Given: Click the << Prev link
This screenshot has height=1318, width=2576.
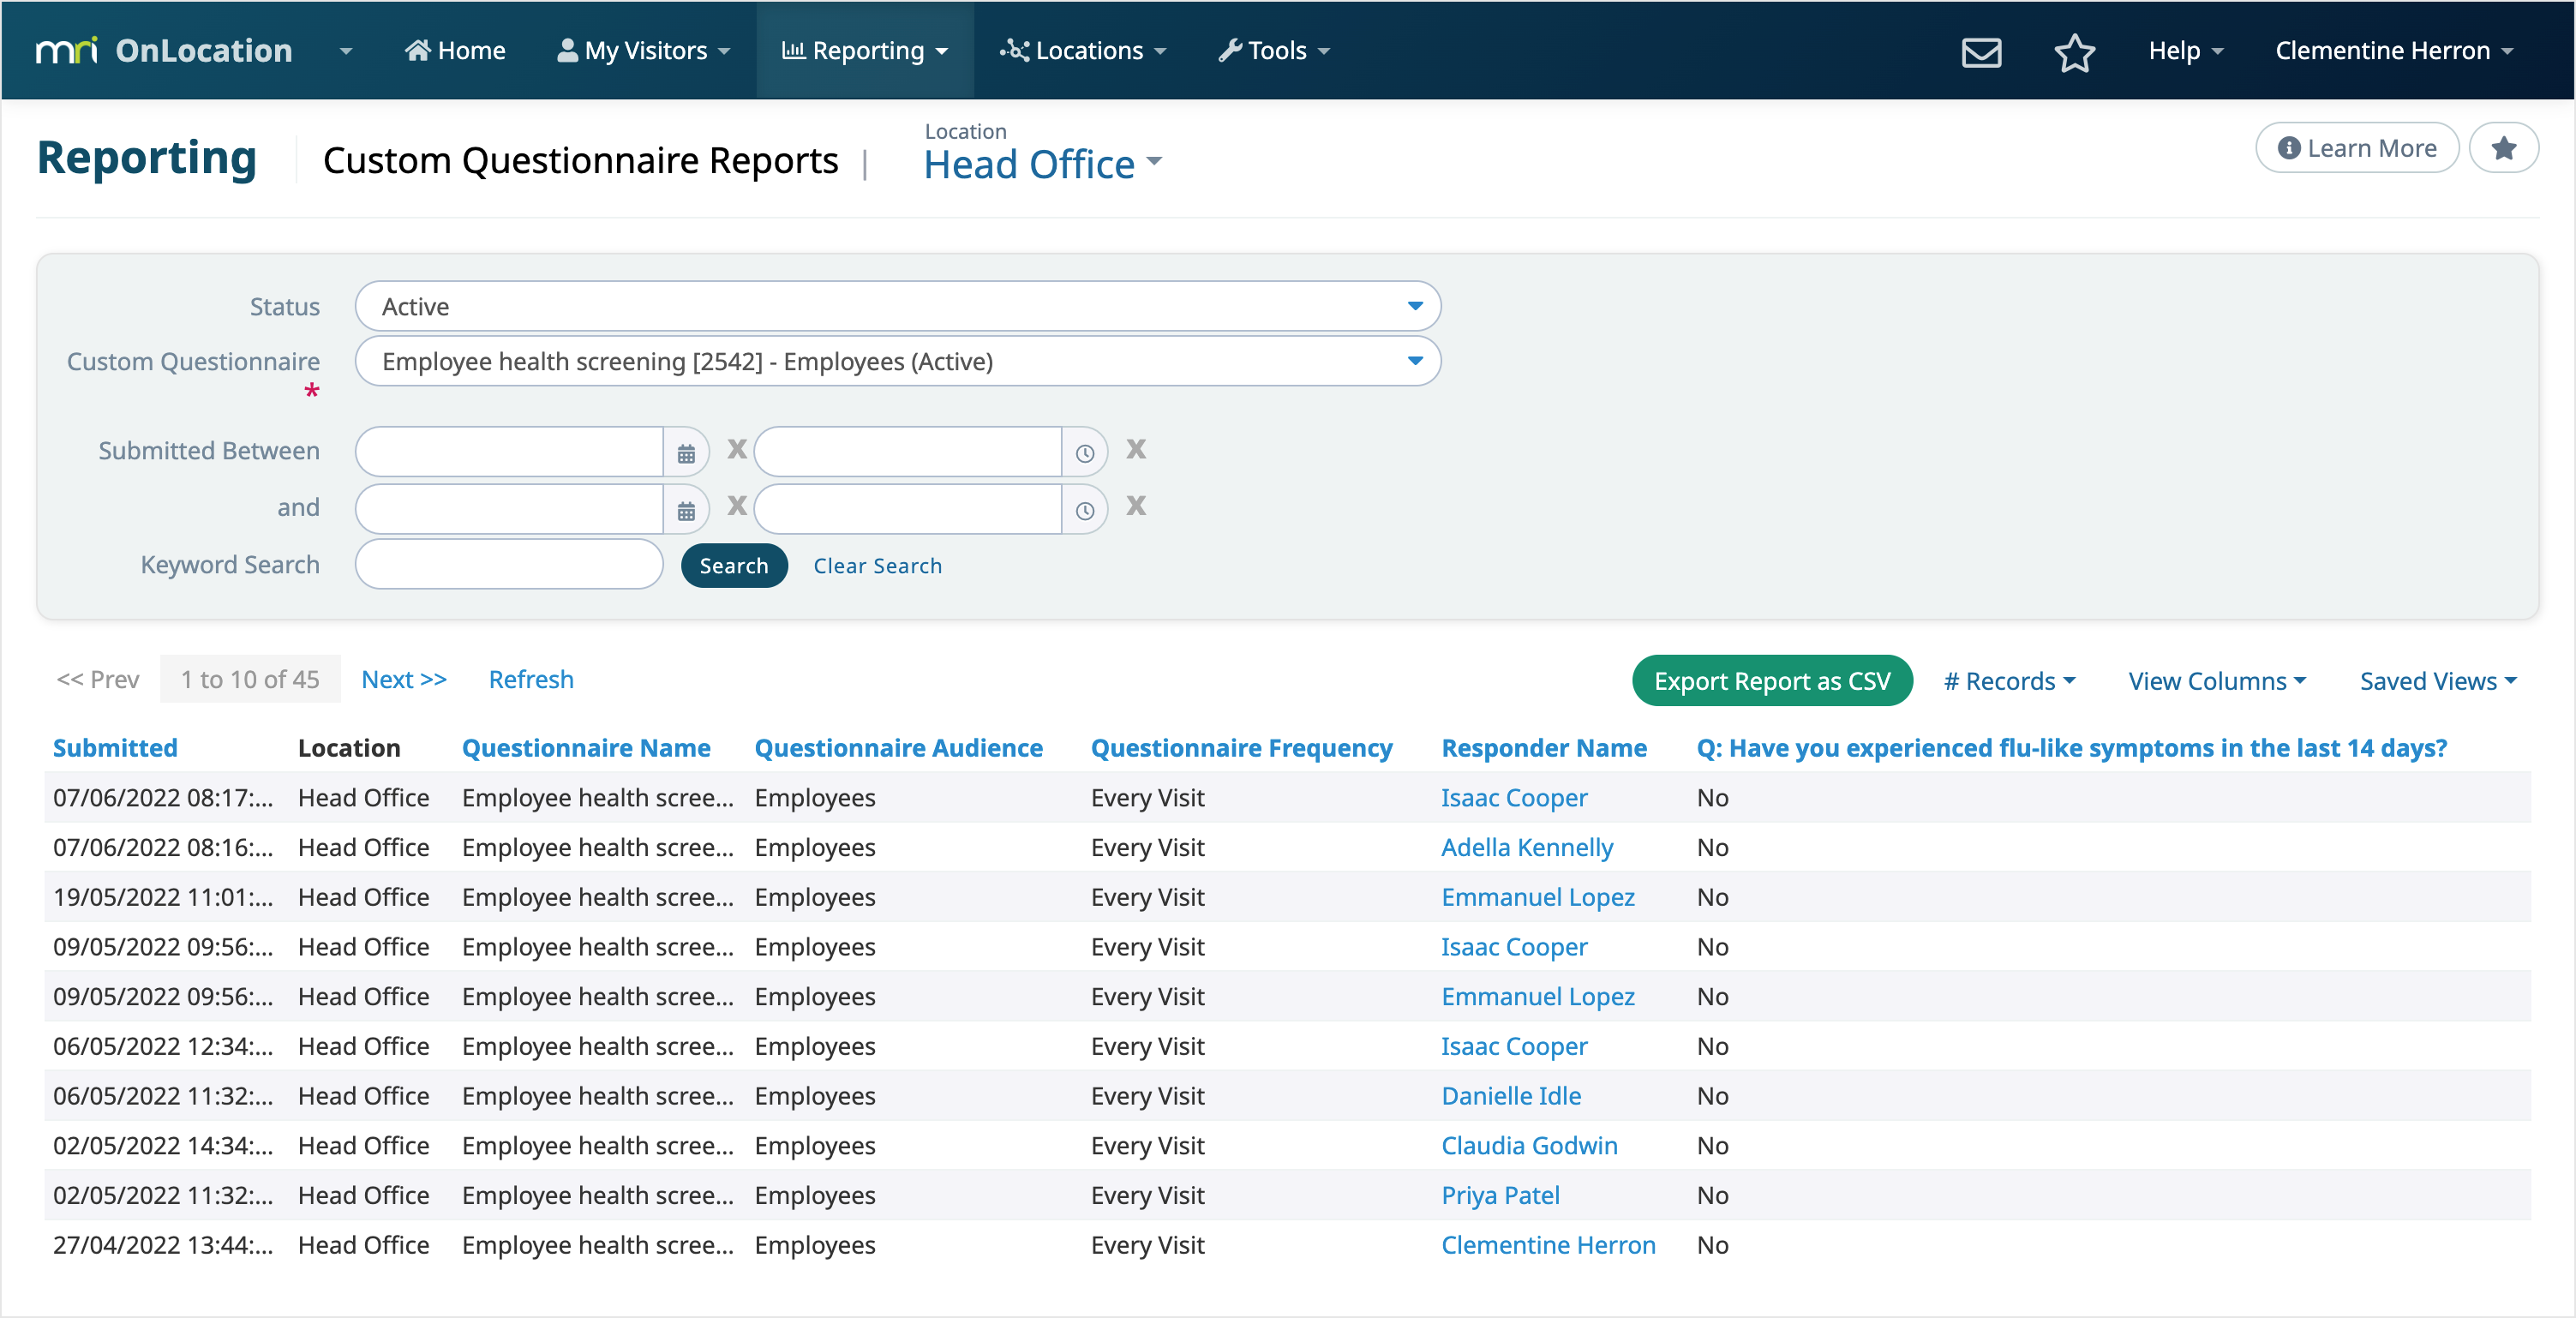Looking at the screenshot, I should (98, 679).
